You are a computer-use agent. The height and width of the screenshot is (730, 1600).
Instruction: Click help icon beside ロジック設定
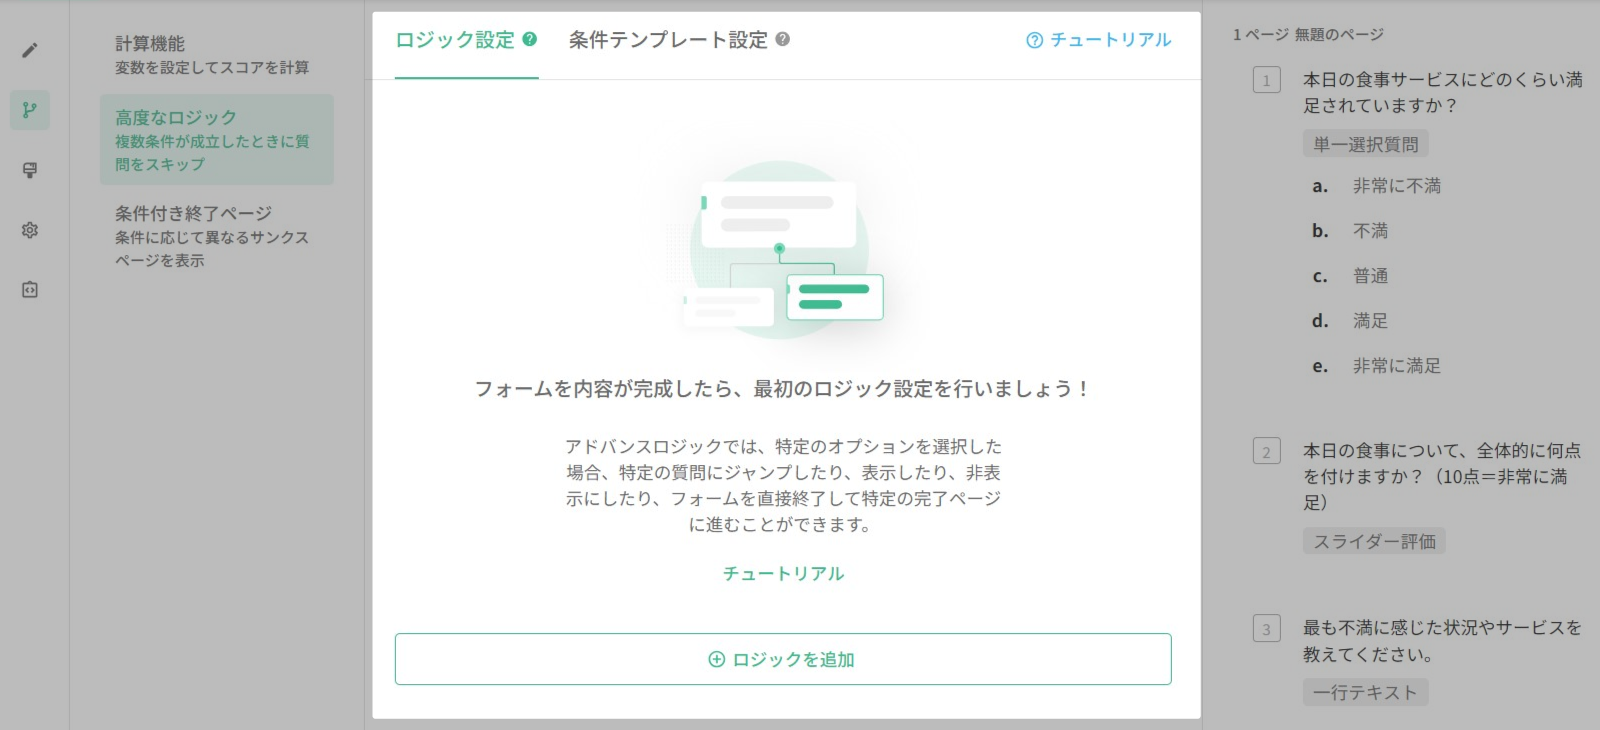pyautogui.click(x=530, y=39)
